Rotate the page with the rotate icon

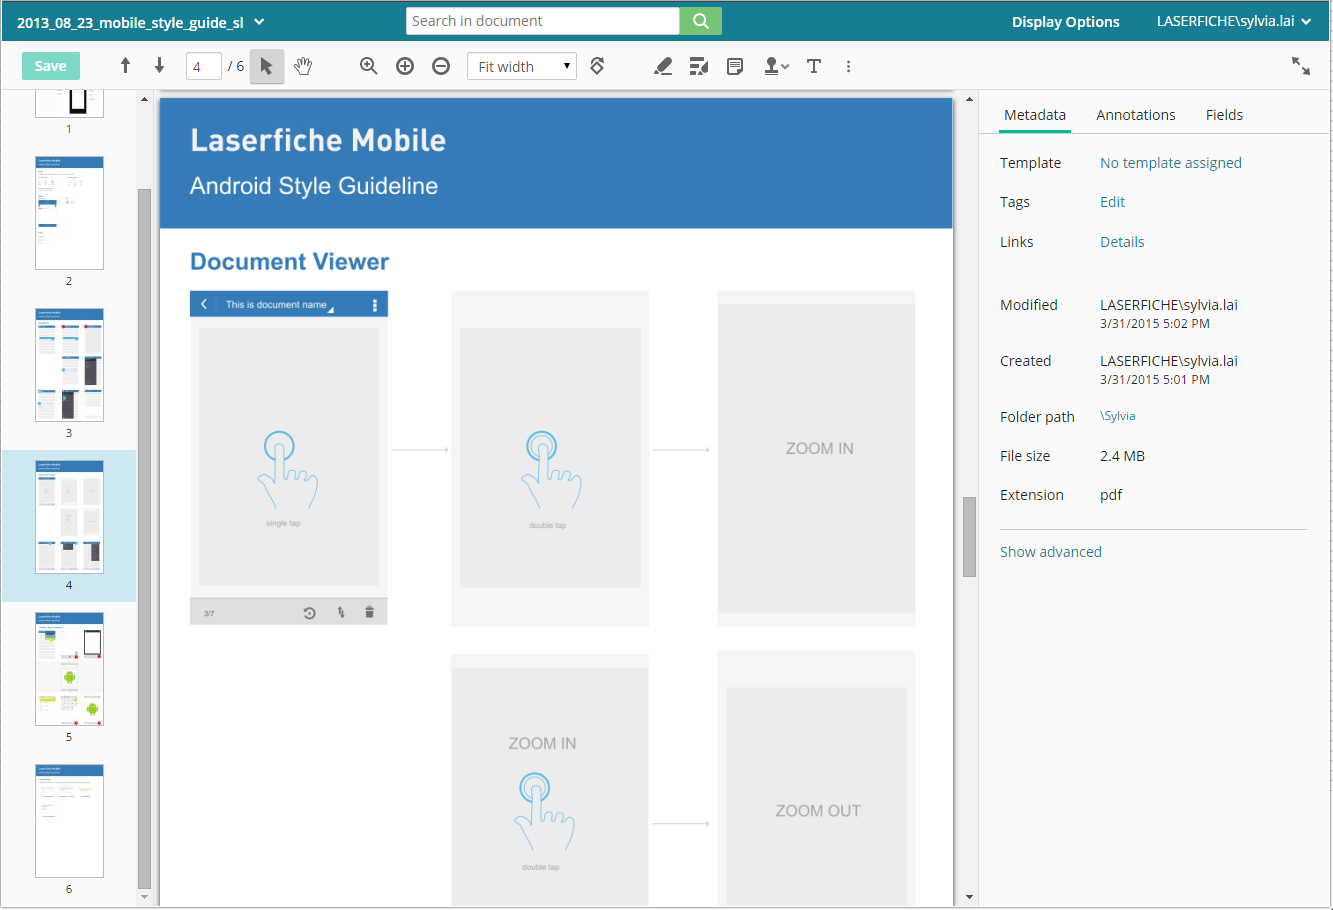[x=597, y=66]
